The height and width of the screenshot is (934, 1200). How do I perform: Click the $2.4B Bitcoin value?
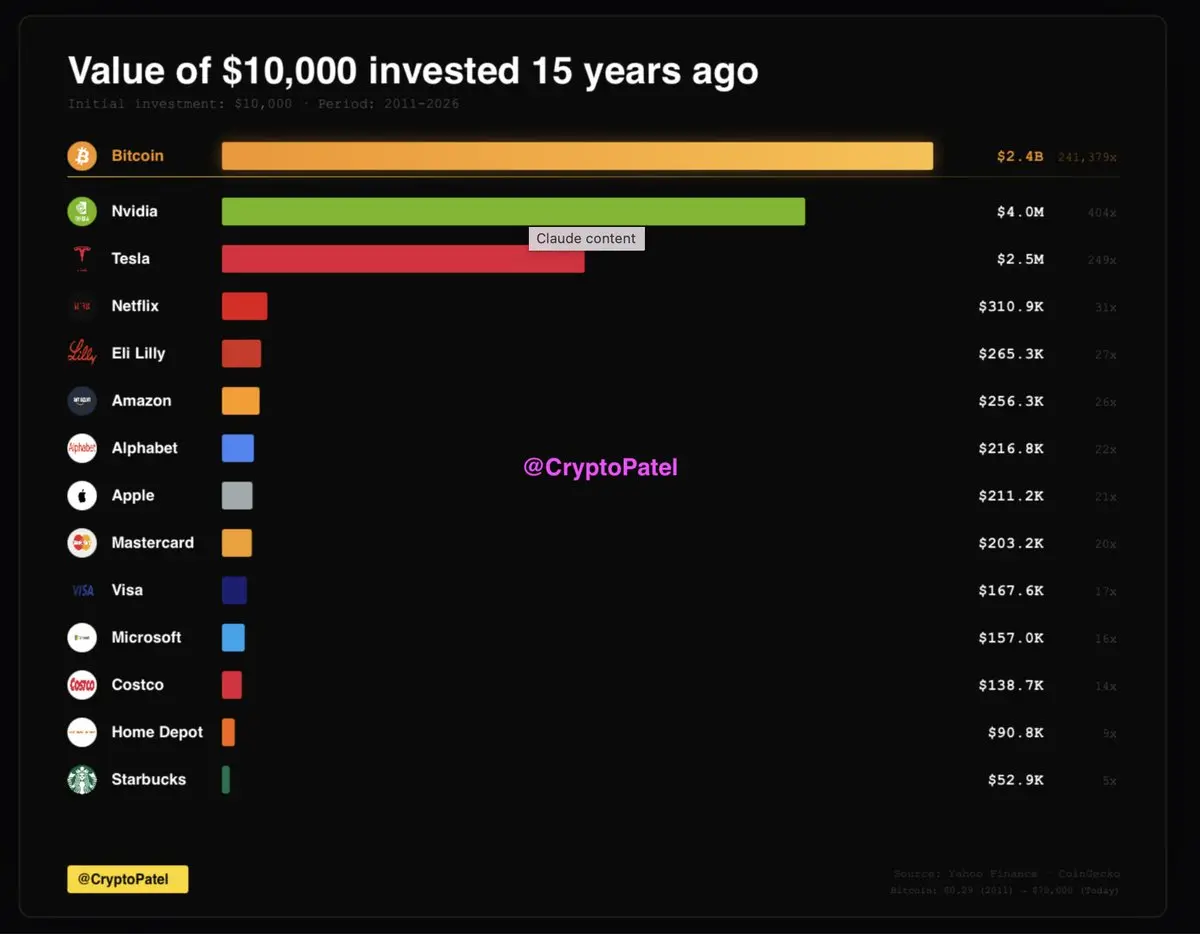click(1019, 157)
